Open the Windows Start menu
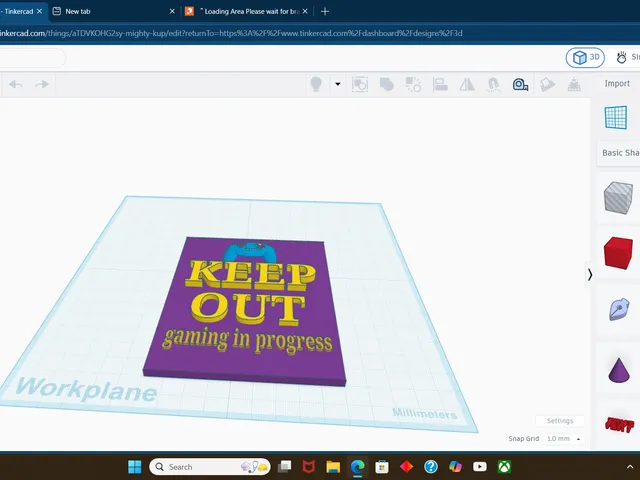 pyautogui.click(x=135, y=467)
